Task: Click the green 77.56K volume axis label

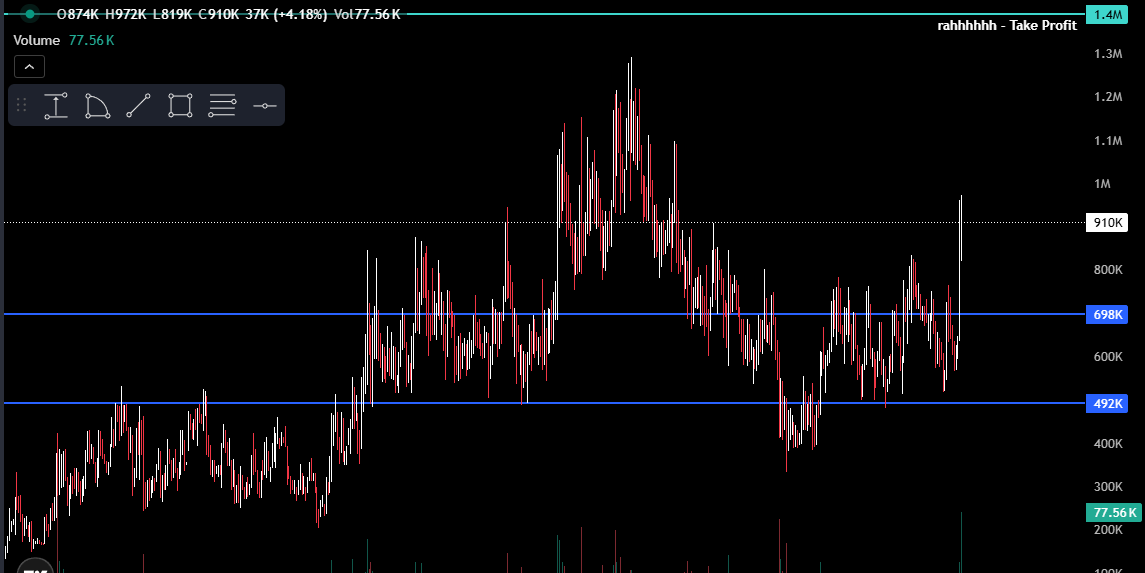Action: point(1113,512)
